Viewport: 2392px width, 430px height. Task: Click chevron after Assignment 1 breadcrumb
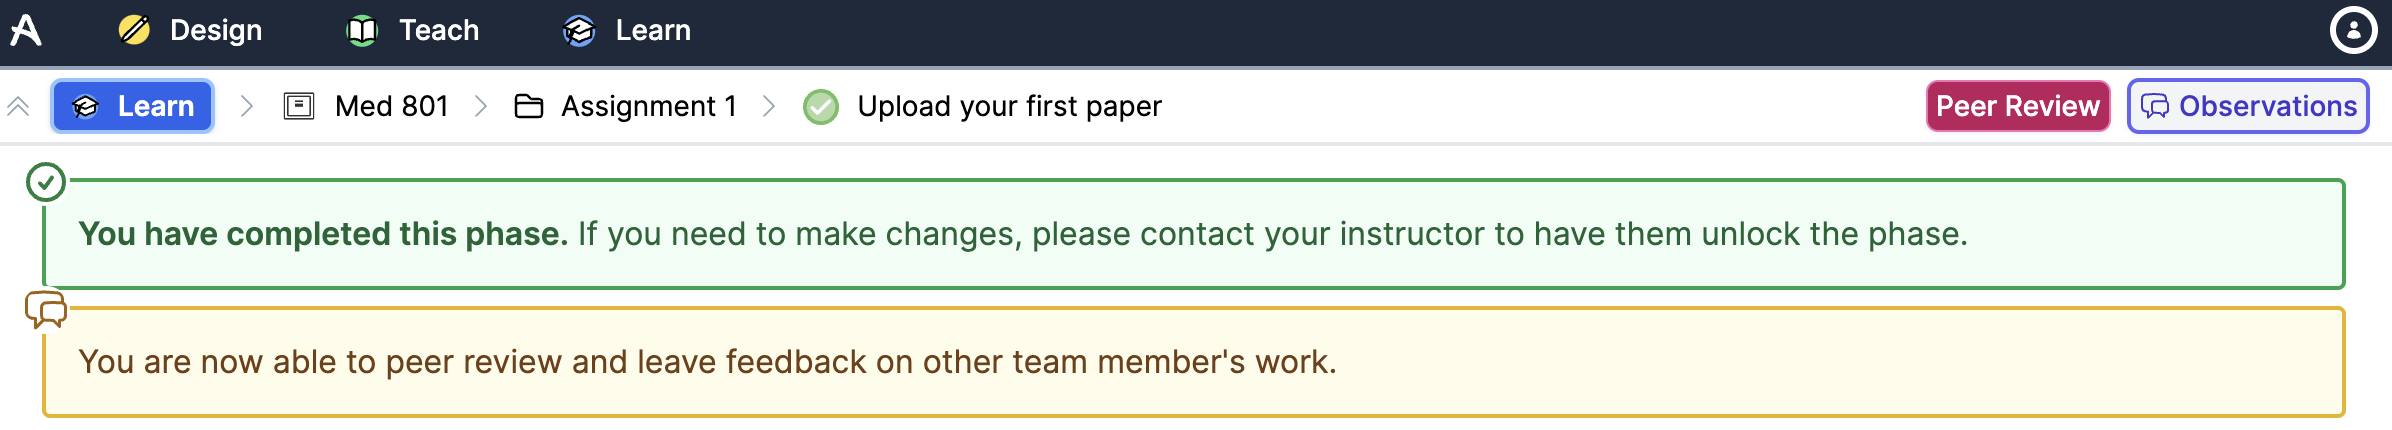(x=769, y=106)
